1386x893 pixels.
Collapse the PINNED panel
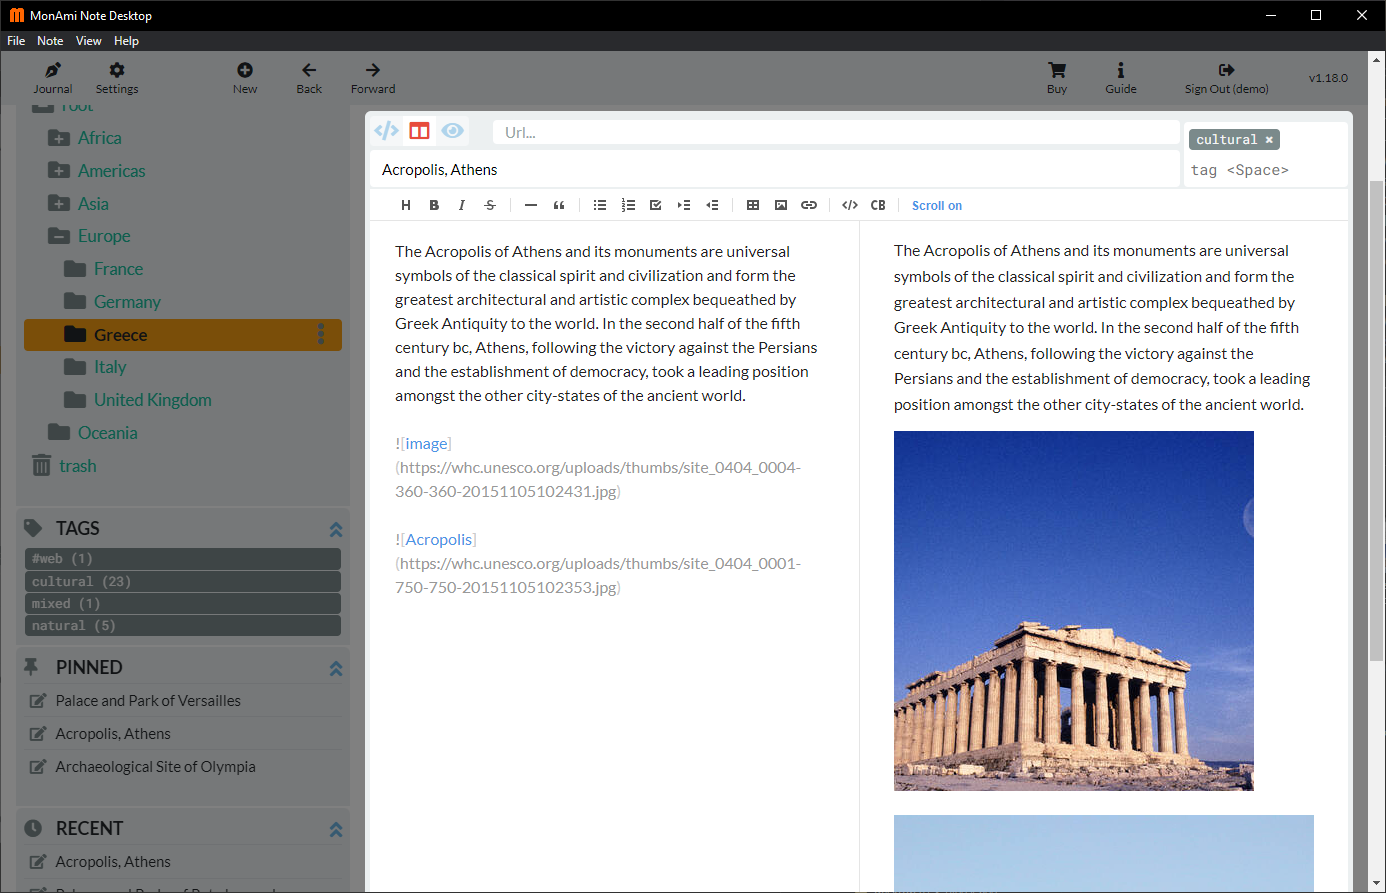click(x=336, y=668)
